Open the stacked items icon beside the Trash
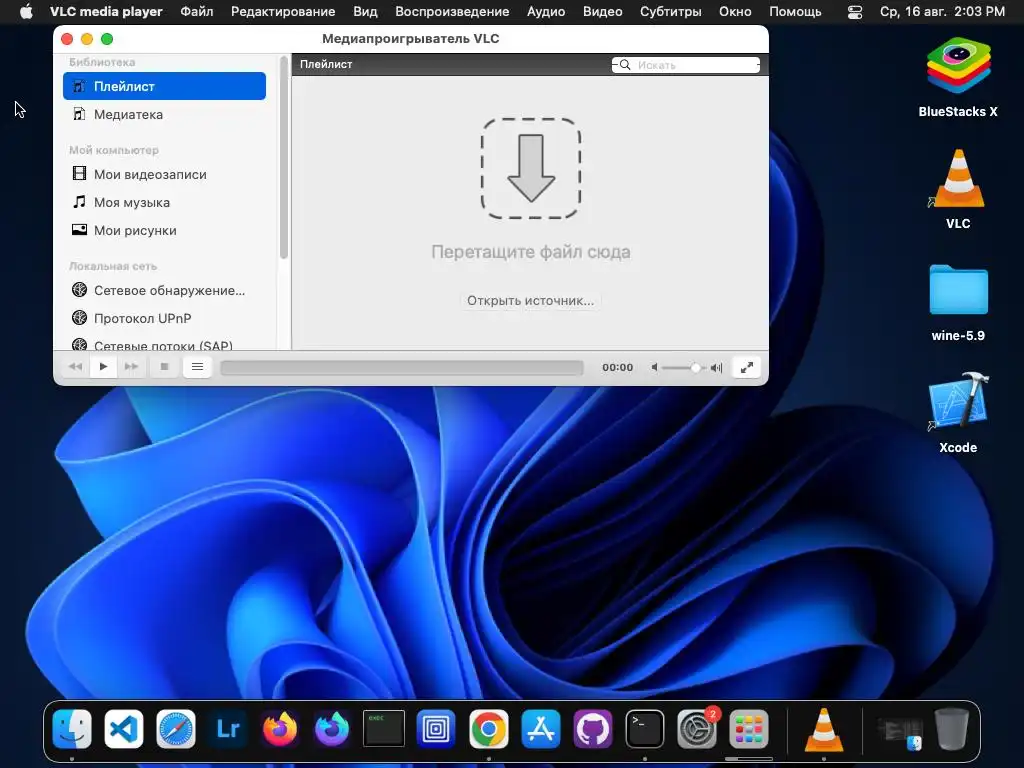 (x=900, y=731)
